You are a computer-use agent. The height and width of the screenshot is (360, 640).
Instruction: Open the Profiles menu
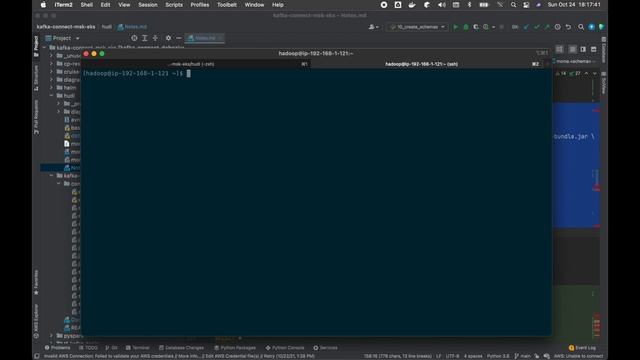click(200, 5)
